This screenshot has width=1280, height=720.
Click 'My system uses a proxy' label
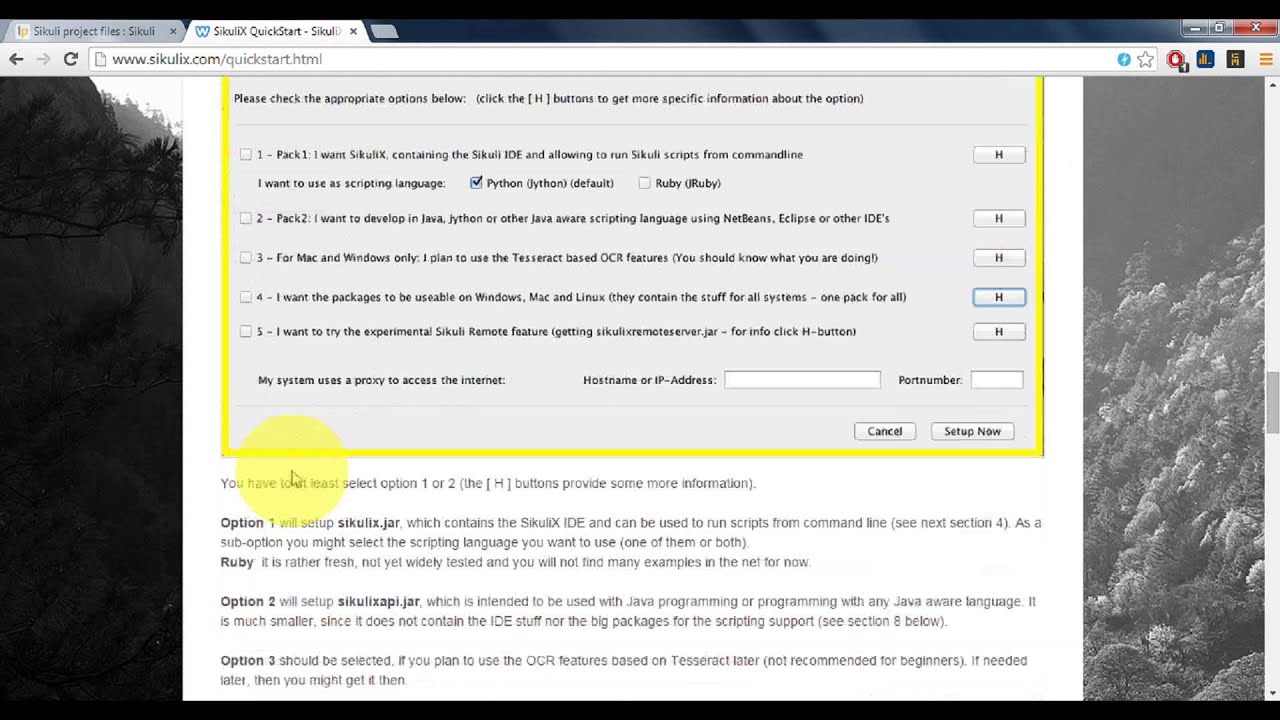(x=381, y=380)
